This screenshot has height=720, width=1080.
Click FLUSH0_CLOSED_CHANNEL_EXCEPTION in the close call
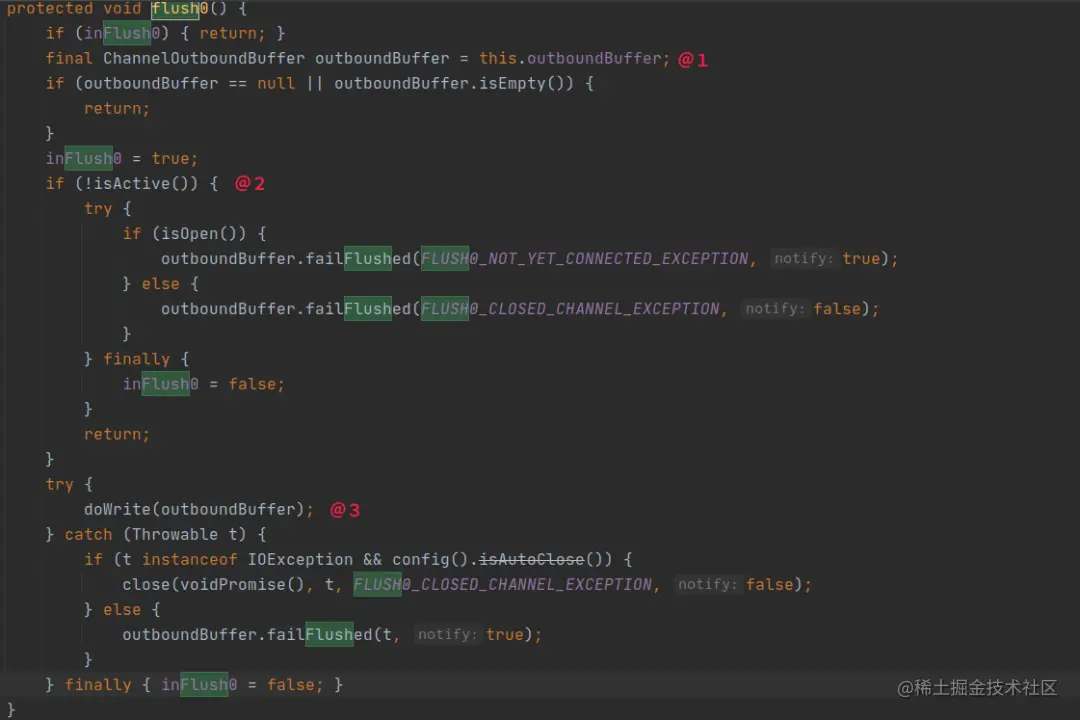pos(503,584)
